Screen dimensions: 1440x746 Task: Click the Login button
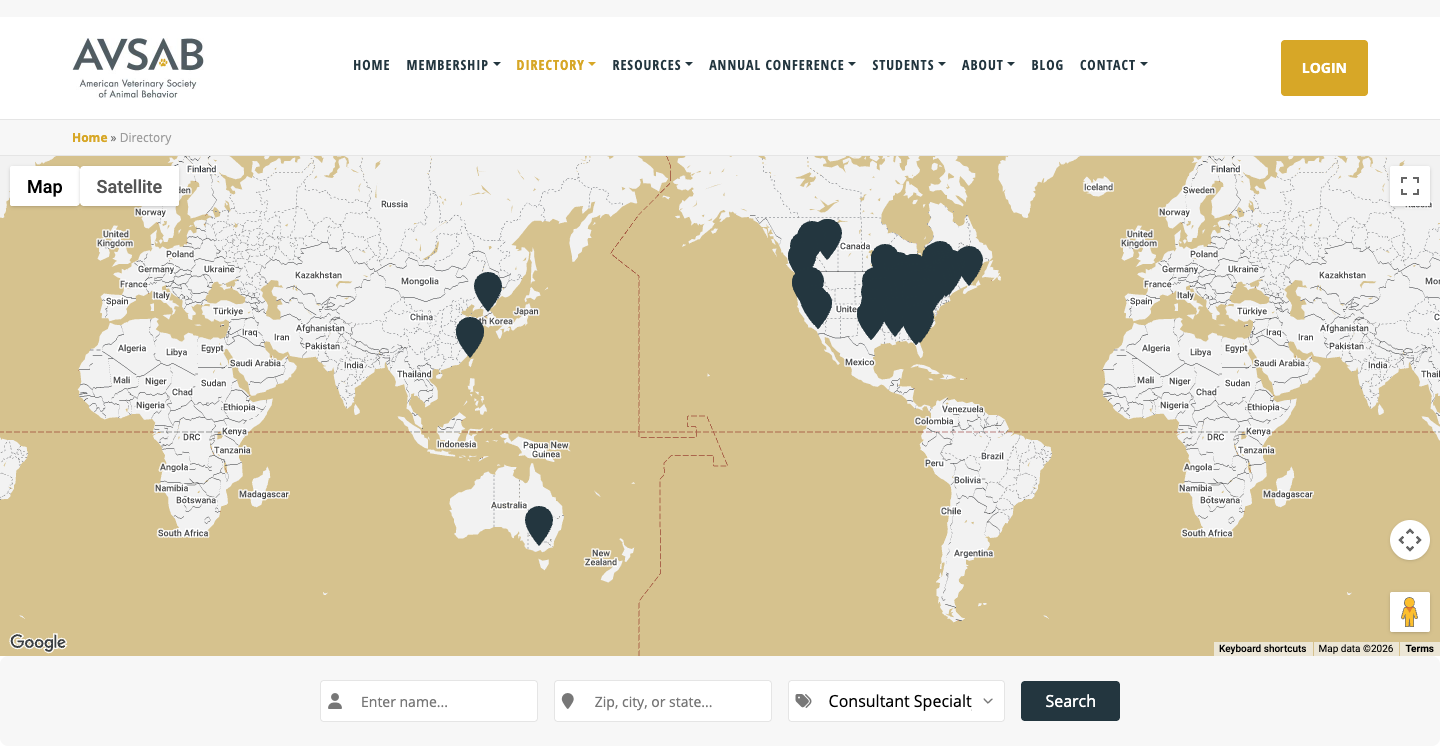click(1324, 68)
